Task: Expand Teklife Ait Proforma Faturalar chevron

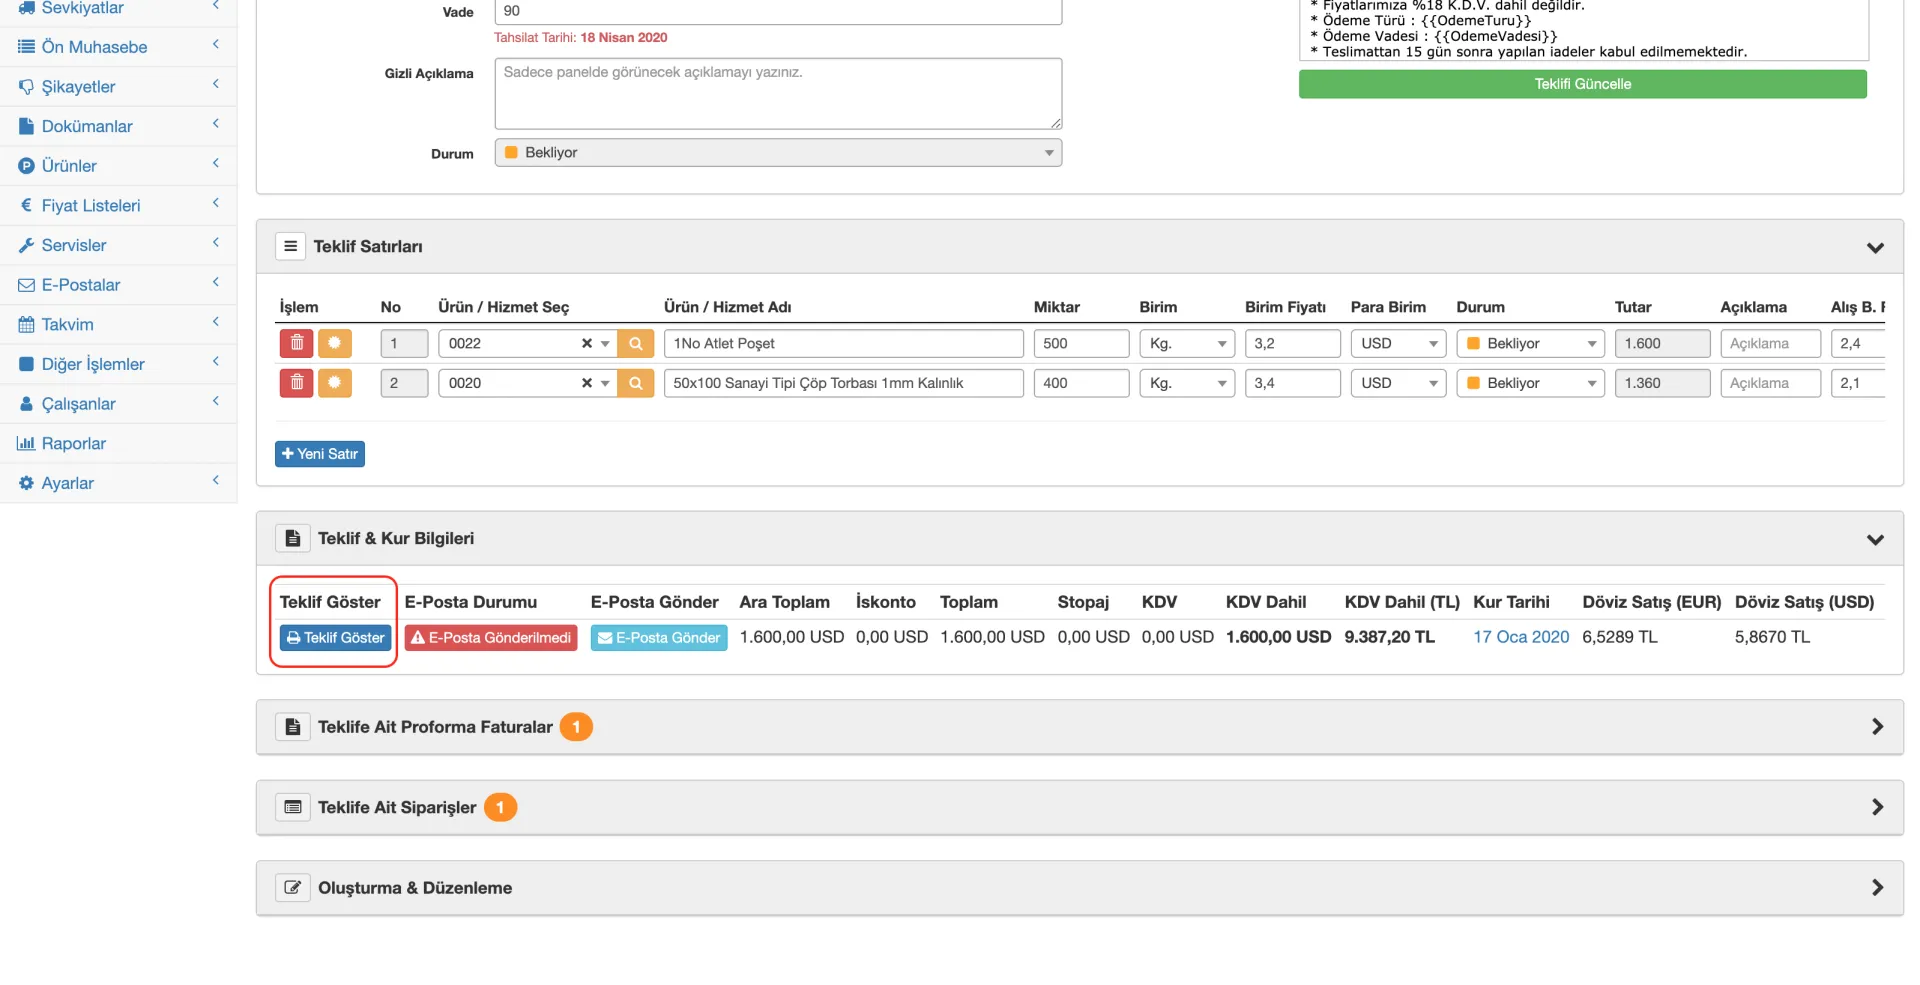Action: 1877,727
